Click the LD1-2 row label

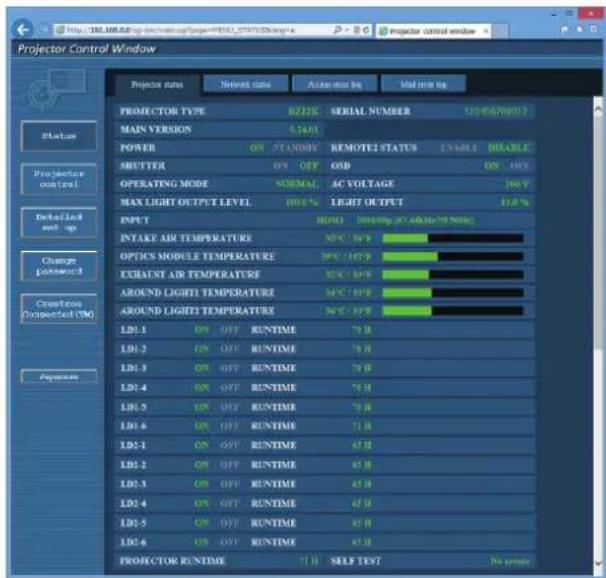point(133,349)
